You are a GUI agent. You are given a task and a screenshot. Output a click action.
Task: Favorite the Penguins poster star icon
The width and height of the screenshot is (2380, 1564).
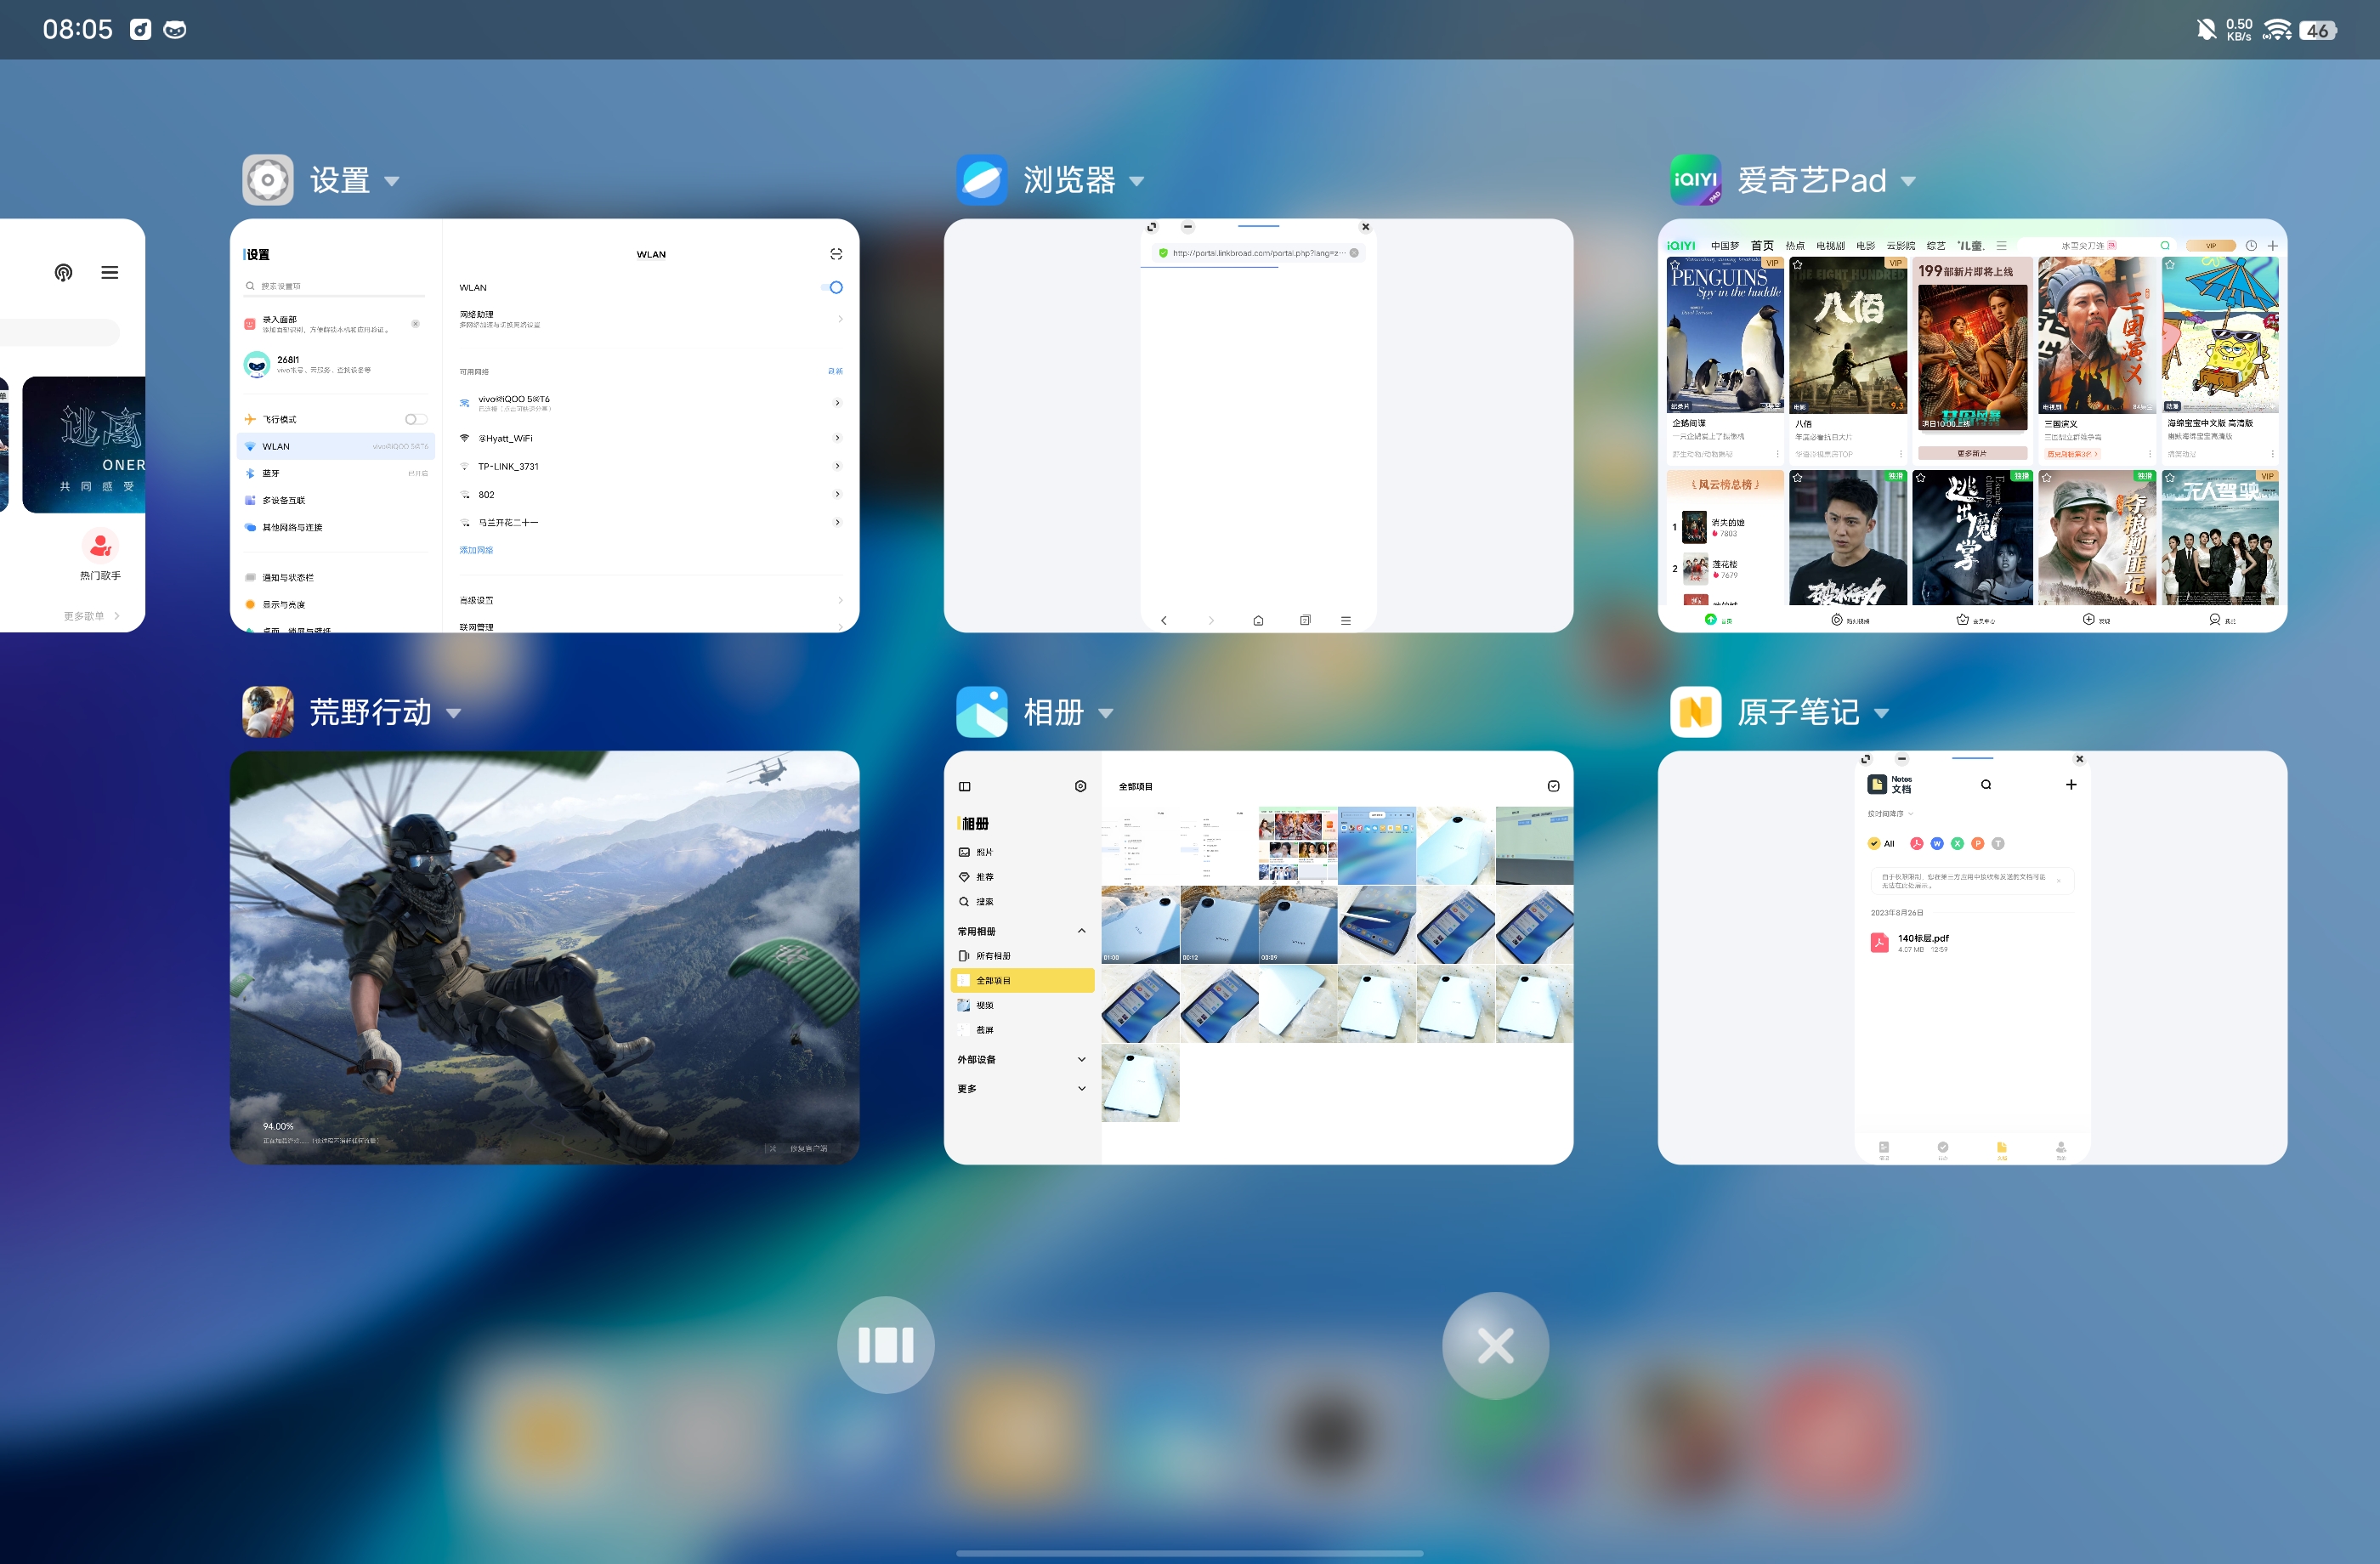click(1675, 265)
